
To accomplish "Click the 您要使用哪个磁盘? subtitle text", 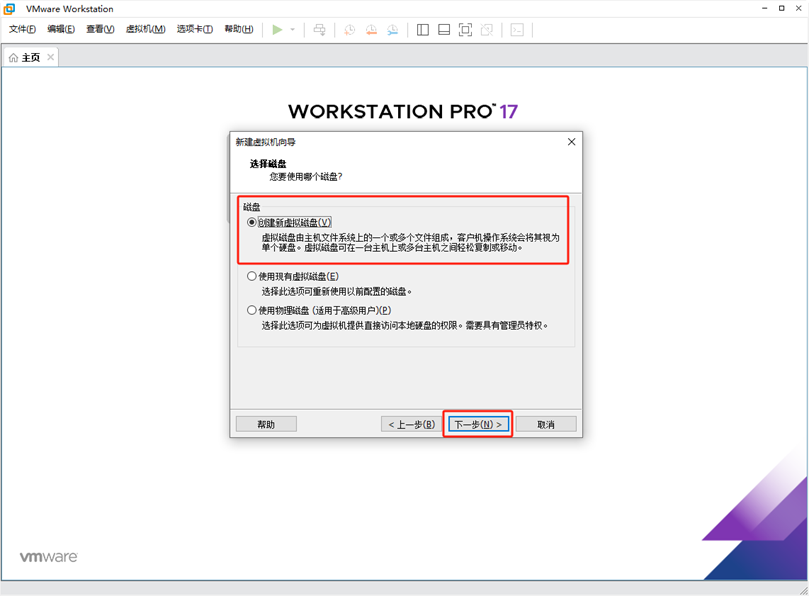I will pyautogui.click(x=306, y=177).
